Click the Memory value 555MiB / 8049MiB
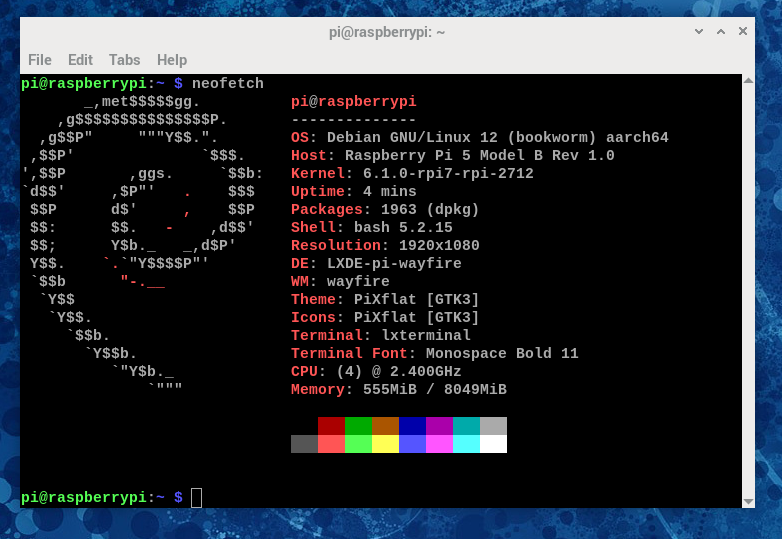 pos(434,389)
